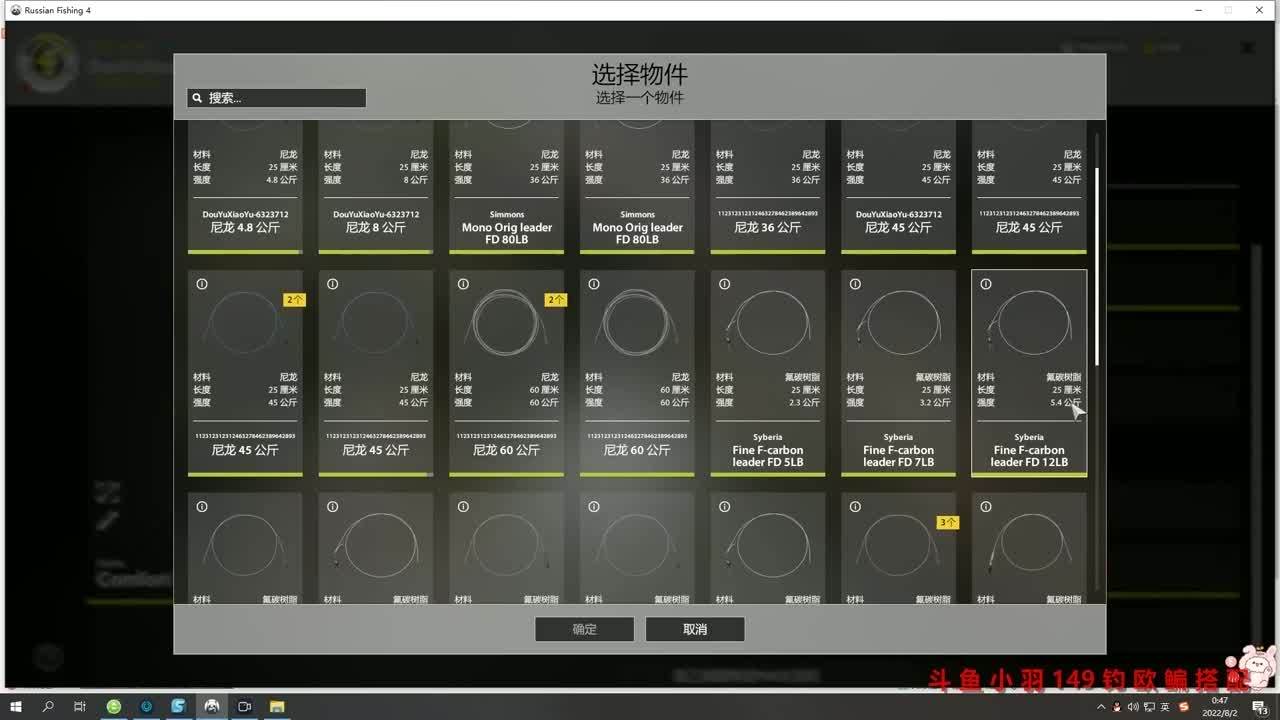
Task: Open Task View in the taskbar
Action: tap(80, 706)
